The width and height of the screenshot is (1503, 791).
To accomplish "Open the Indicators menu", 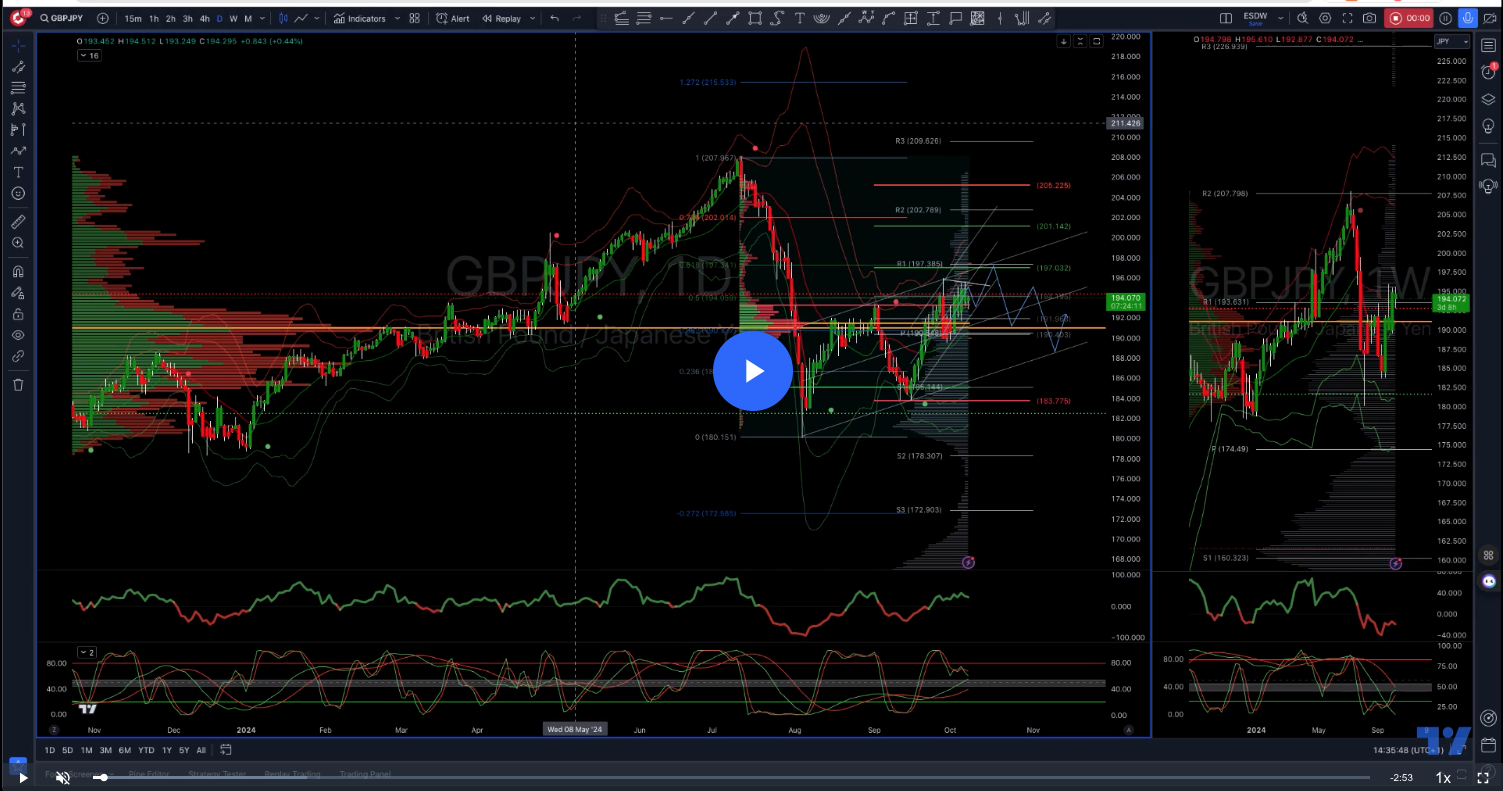I will [361, 18].
